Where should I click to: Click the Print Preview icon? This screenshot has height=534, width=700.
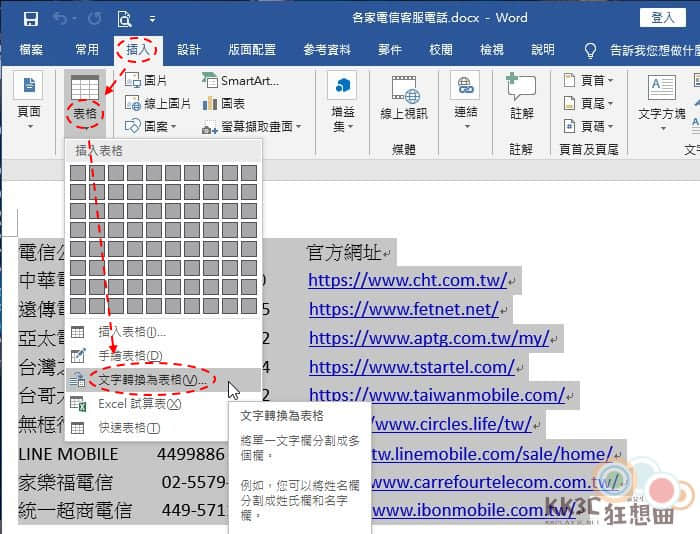pos(124,19)
